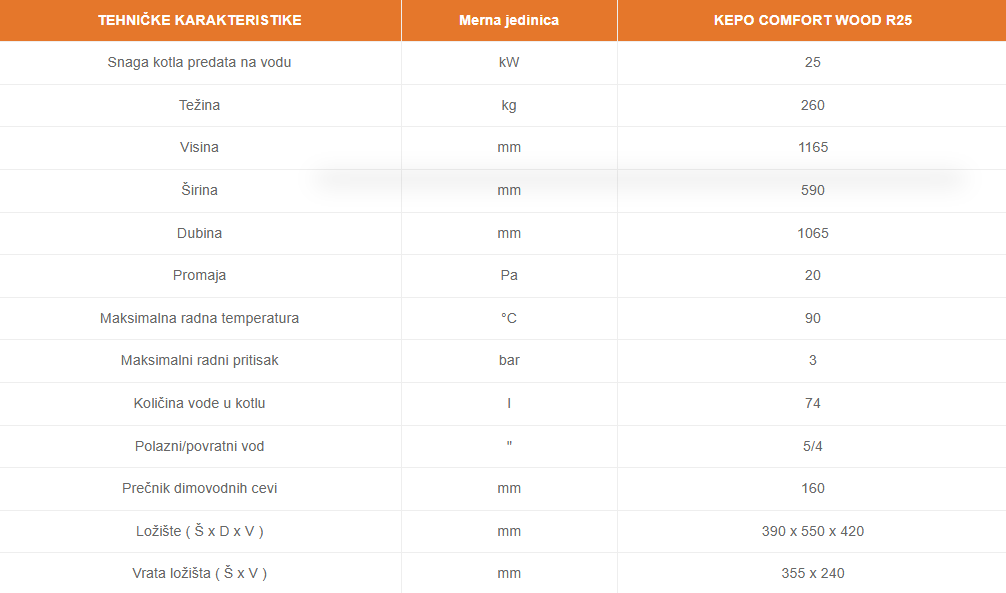Select Maksimalni radni pritisak label
1006x593 pixels.
tap(200, 360)
